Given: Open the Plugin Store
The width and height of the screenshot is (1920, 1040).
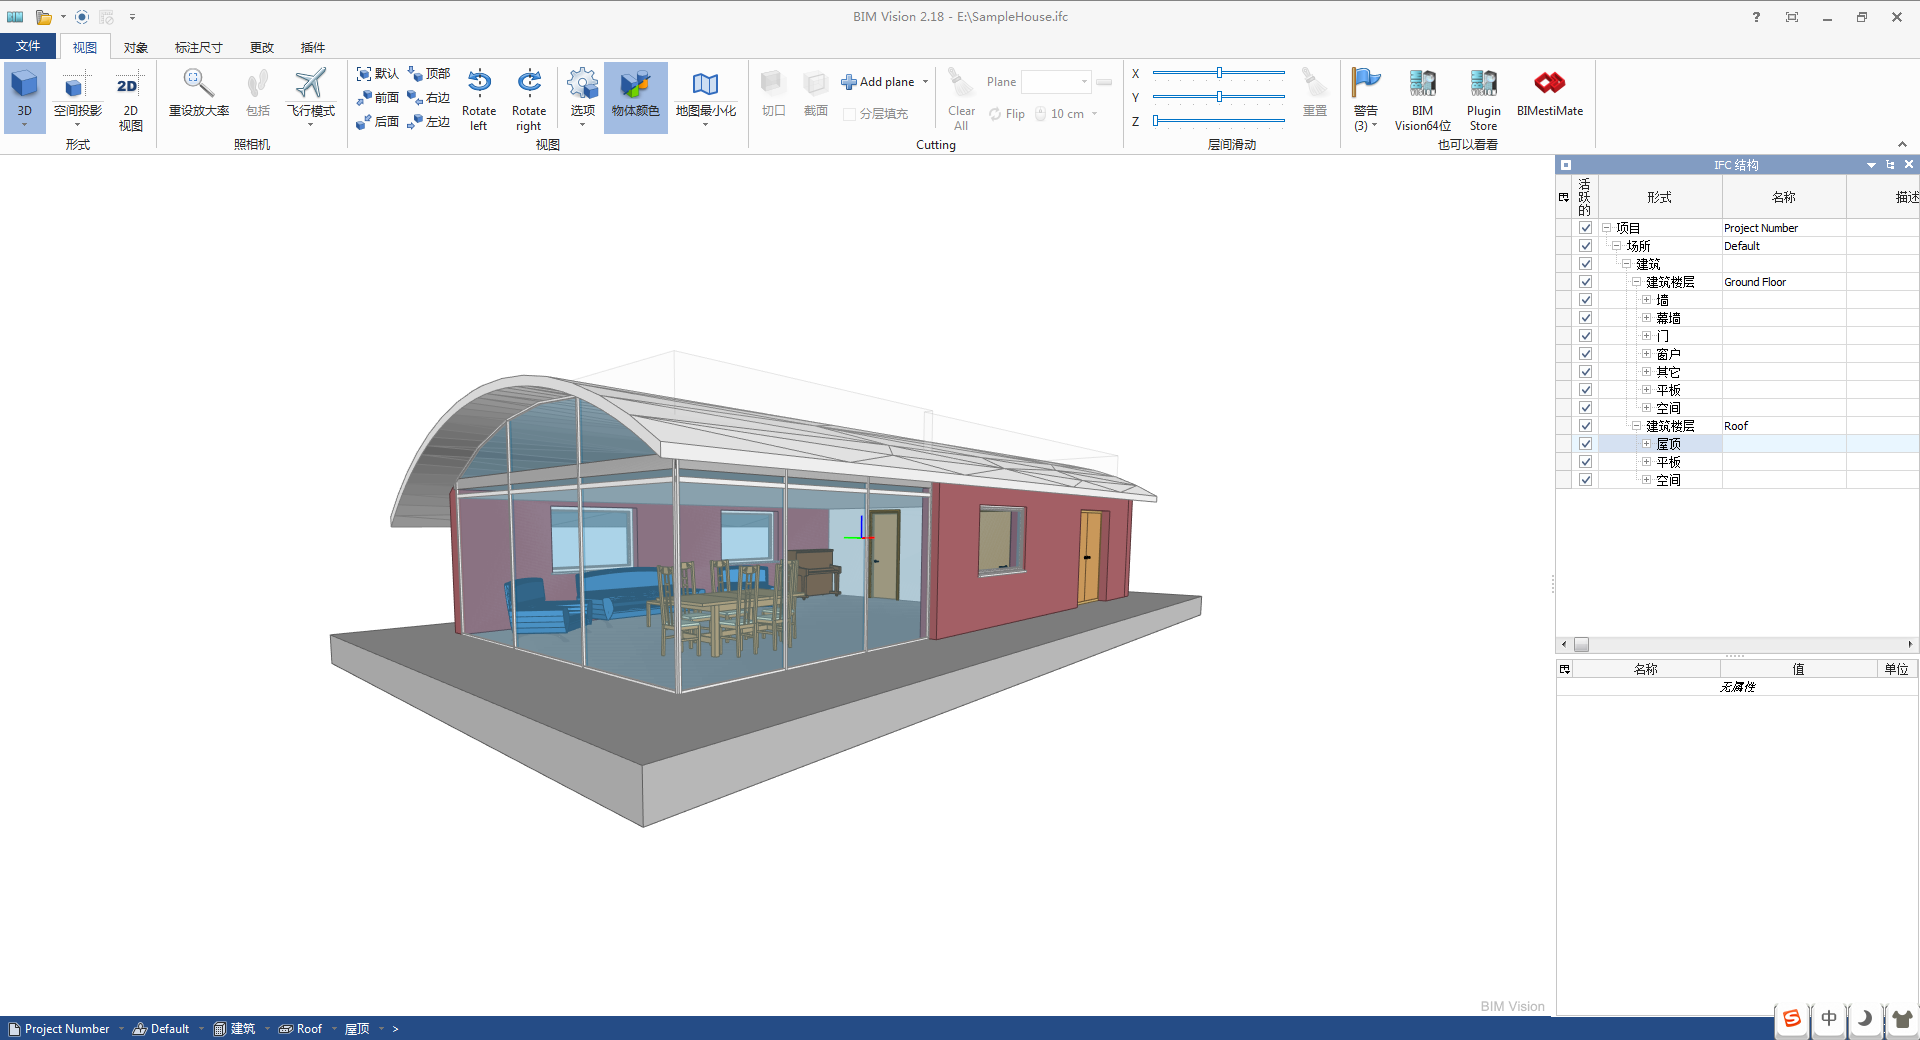Looking at the screenshot, I should [1484, 96].
